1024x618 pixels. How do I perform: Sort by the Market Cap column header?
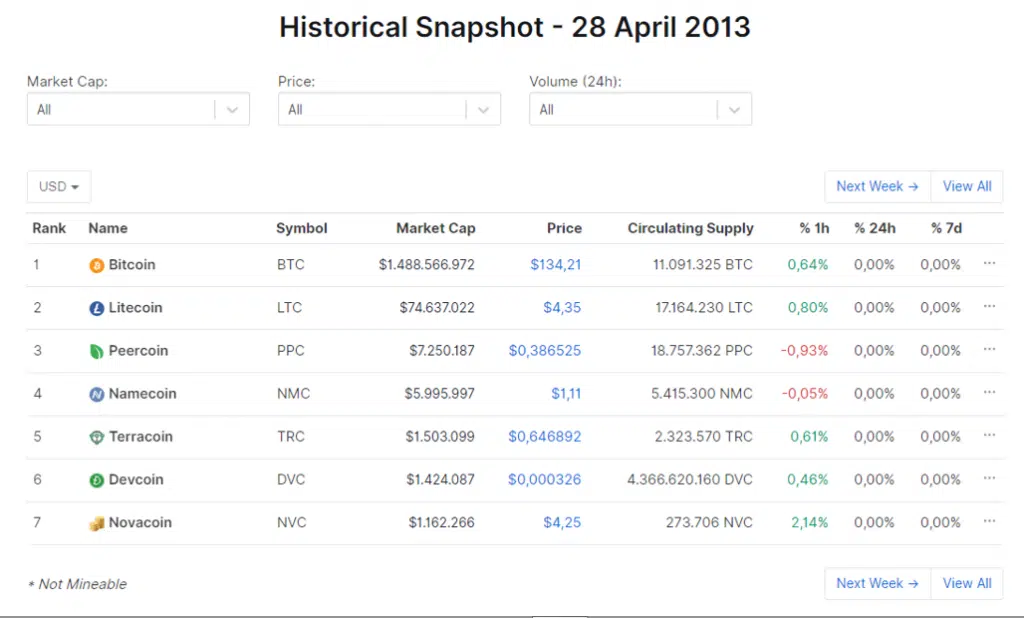[436, 228]
